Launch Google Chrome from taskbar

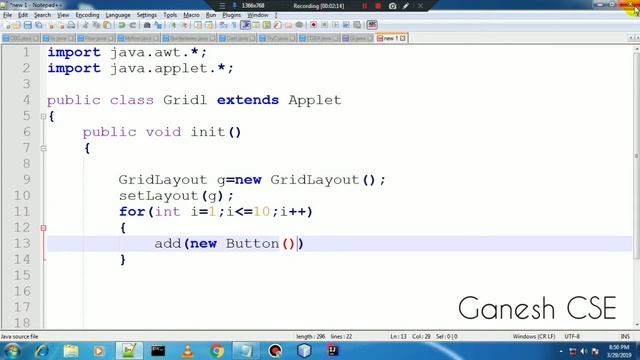pyautogui.click(x=217, y=351)
